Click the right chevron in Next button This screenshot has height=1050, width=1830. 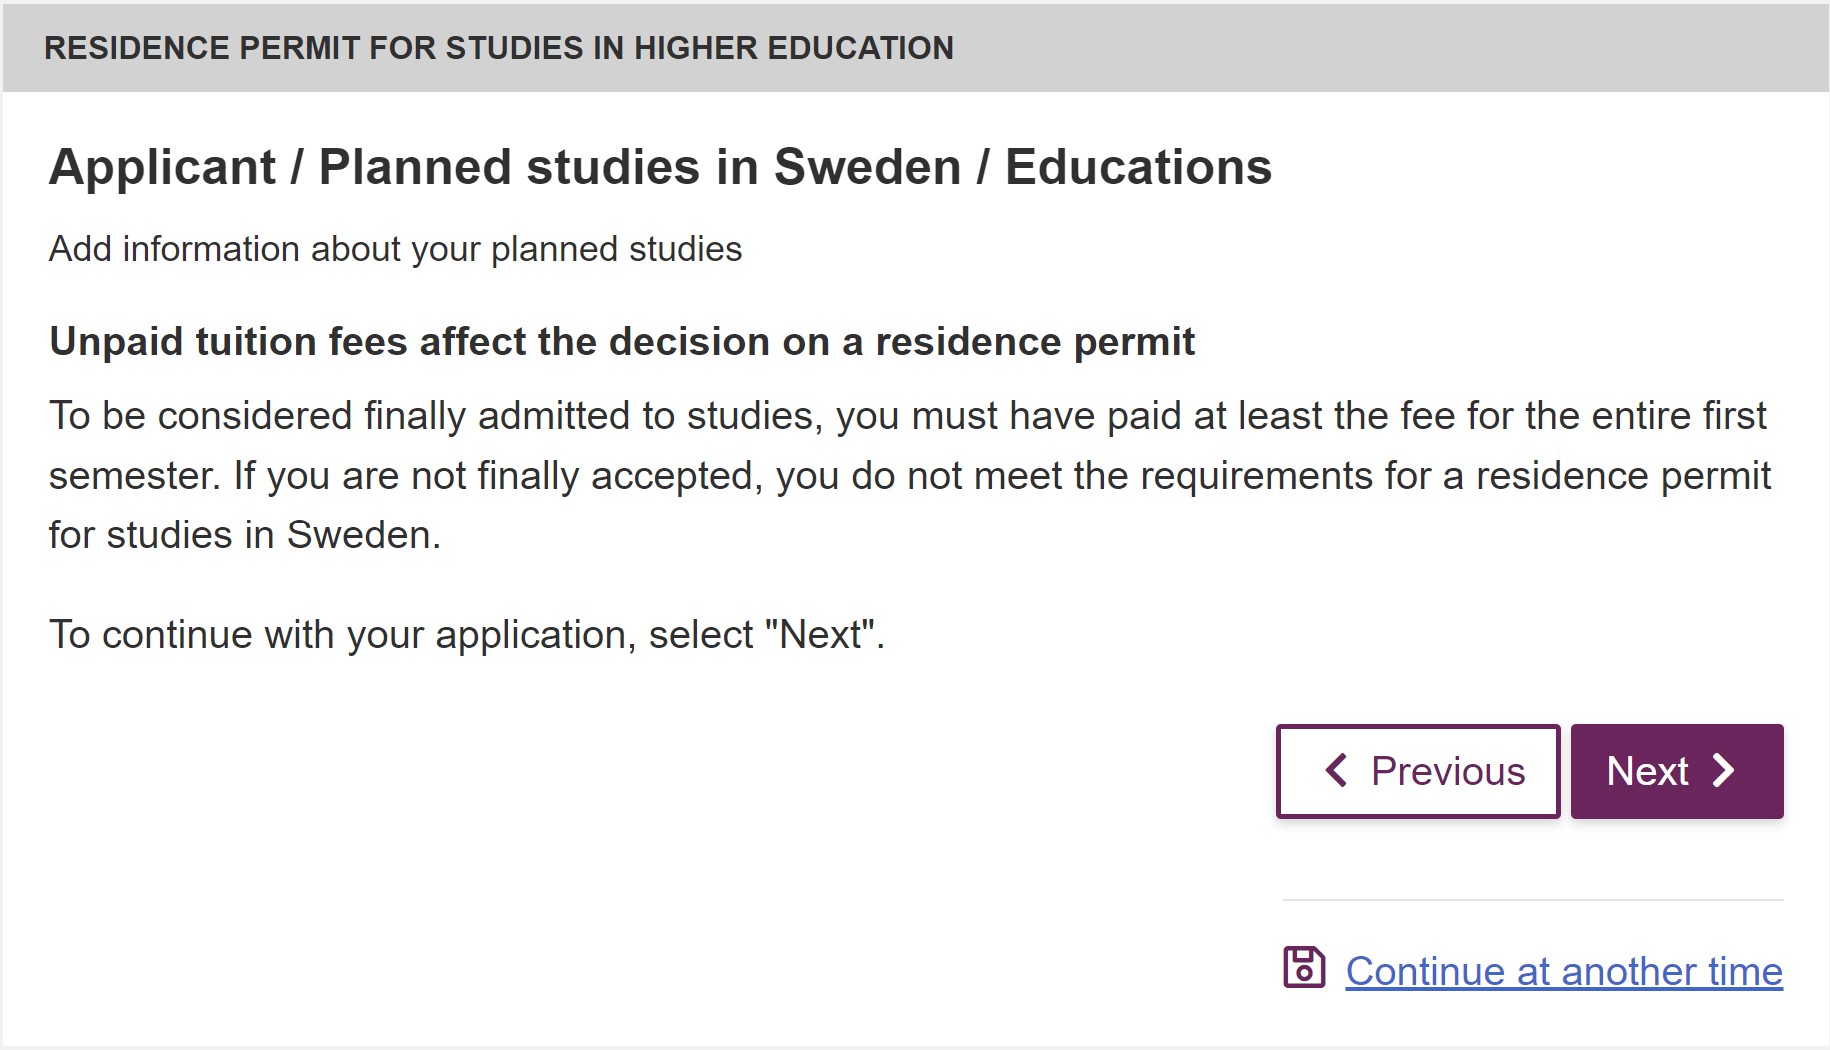(1723, 770)
